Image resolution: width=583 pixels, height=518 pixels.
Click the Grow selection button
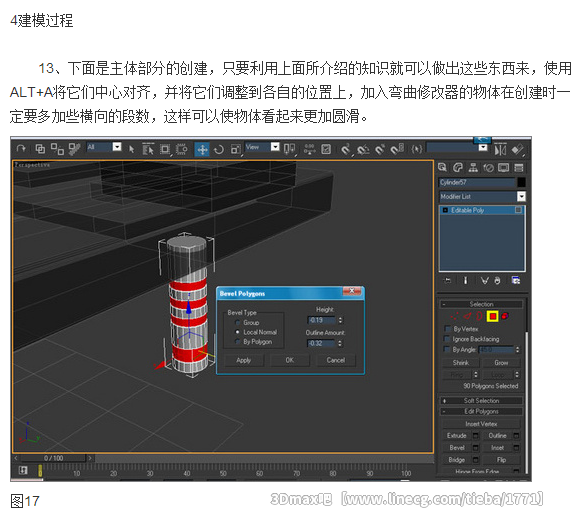501,363
